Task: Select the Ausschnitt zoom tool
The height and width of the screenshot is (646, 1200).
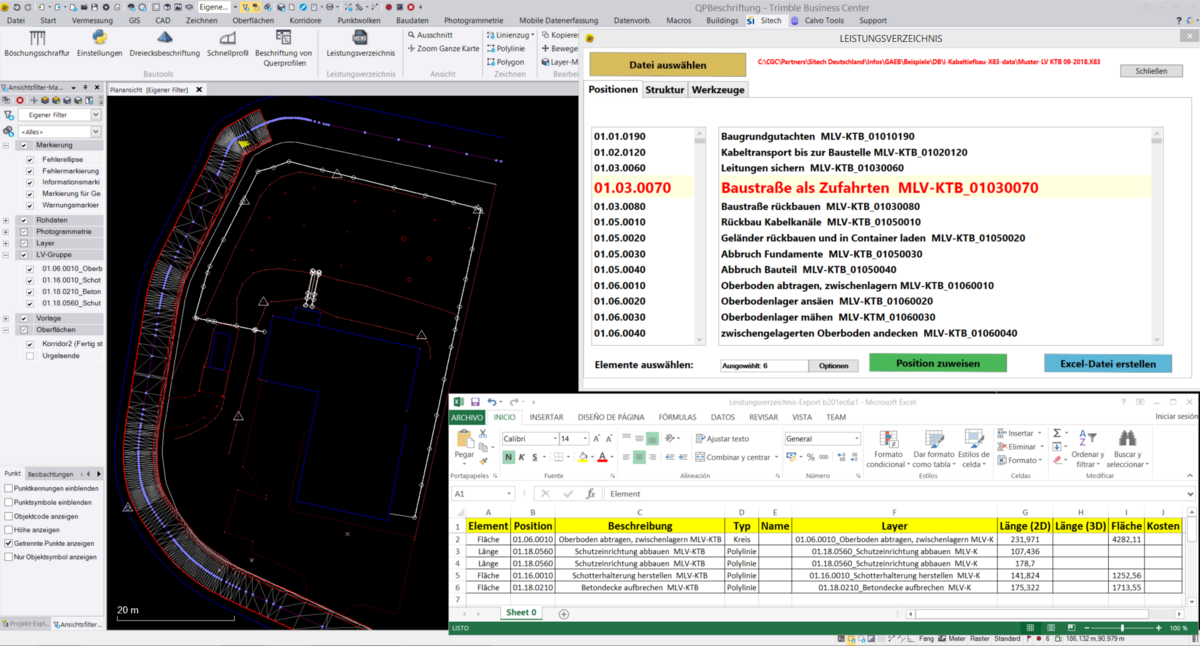Action: [430, 35]
